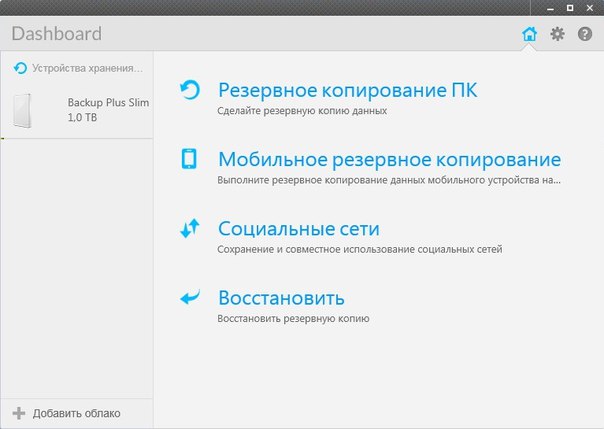Click the mobile phone backup icon

pyautogui.click(x=189, y=159)
